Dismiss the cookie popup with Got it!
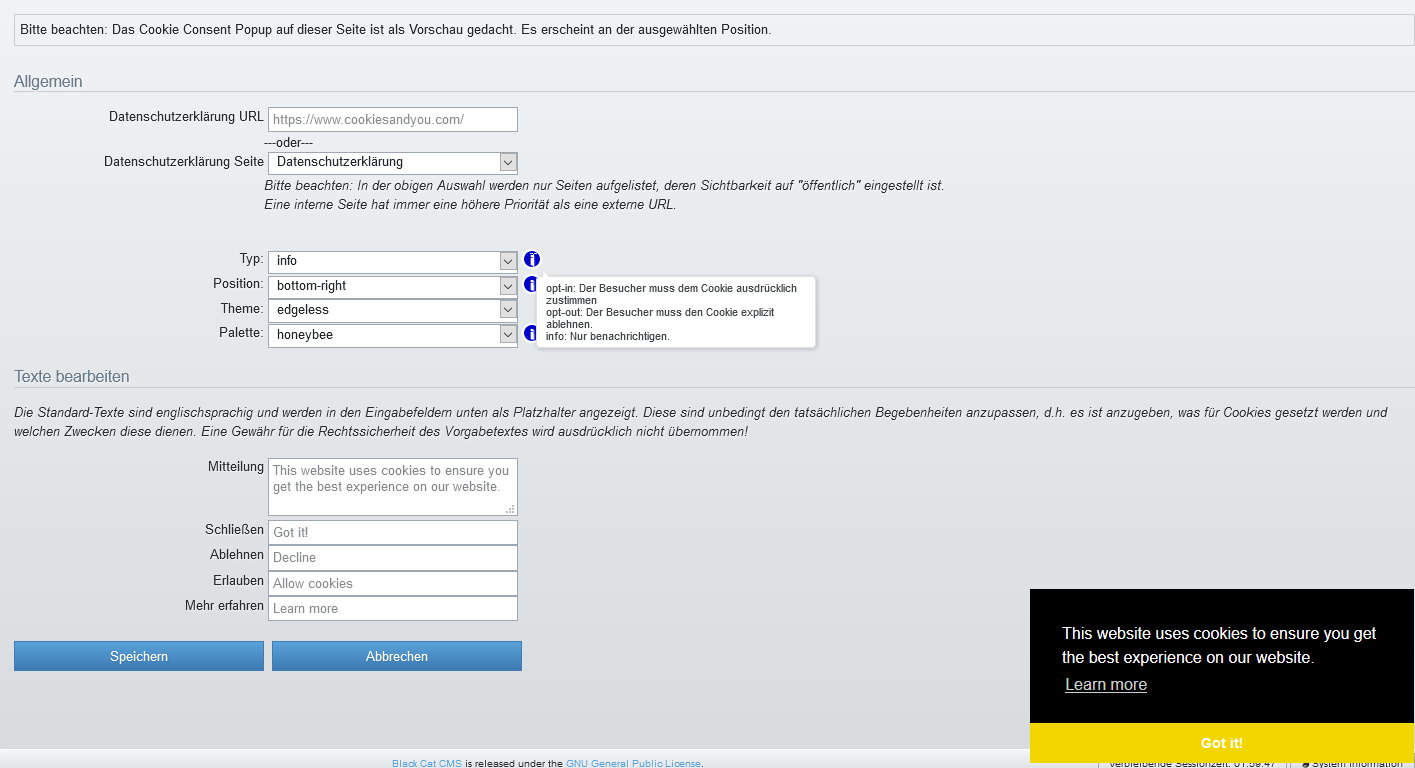This screenshot has height=768, width=1415. (1220, 743)
